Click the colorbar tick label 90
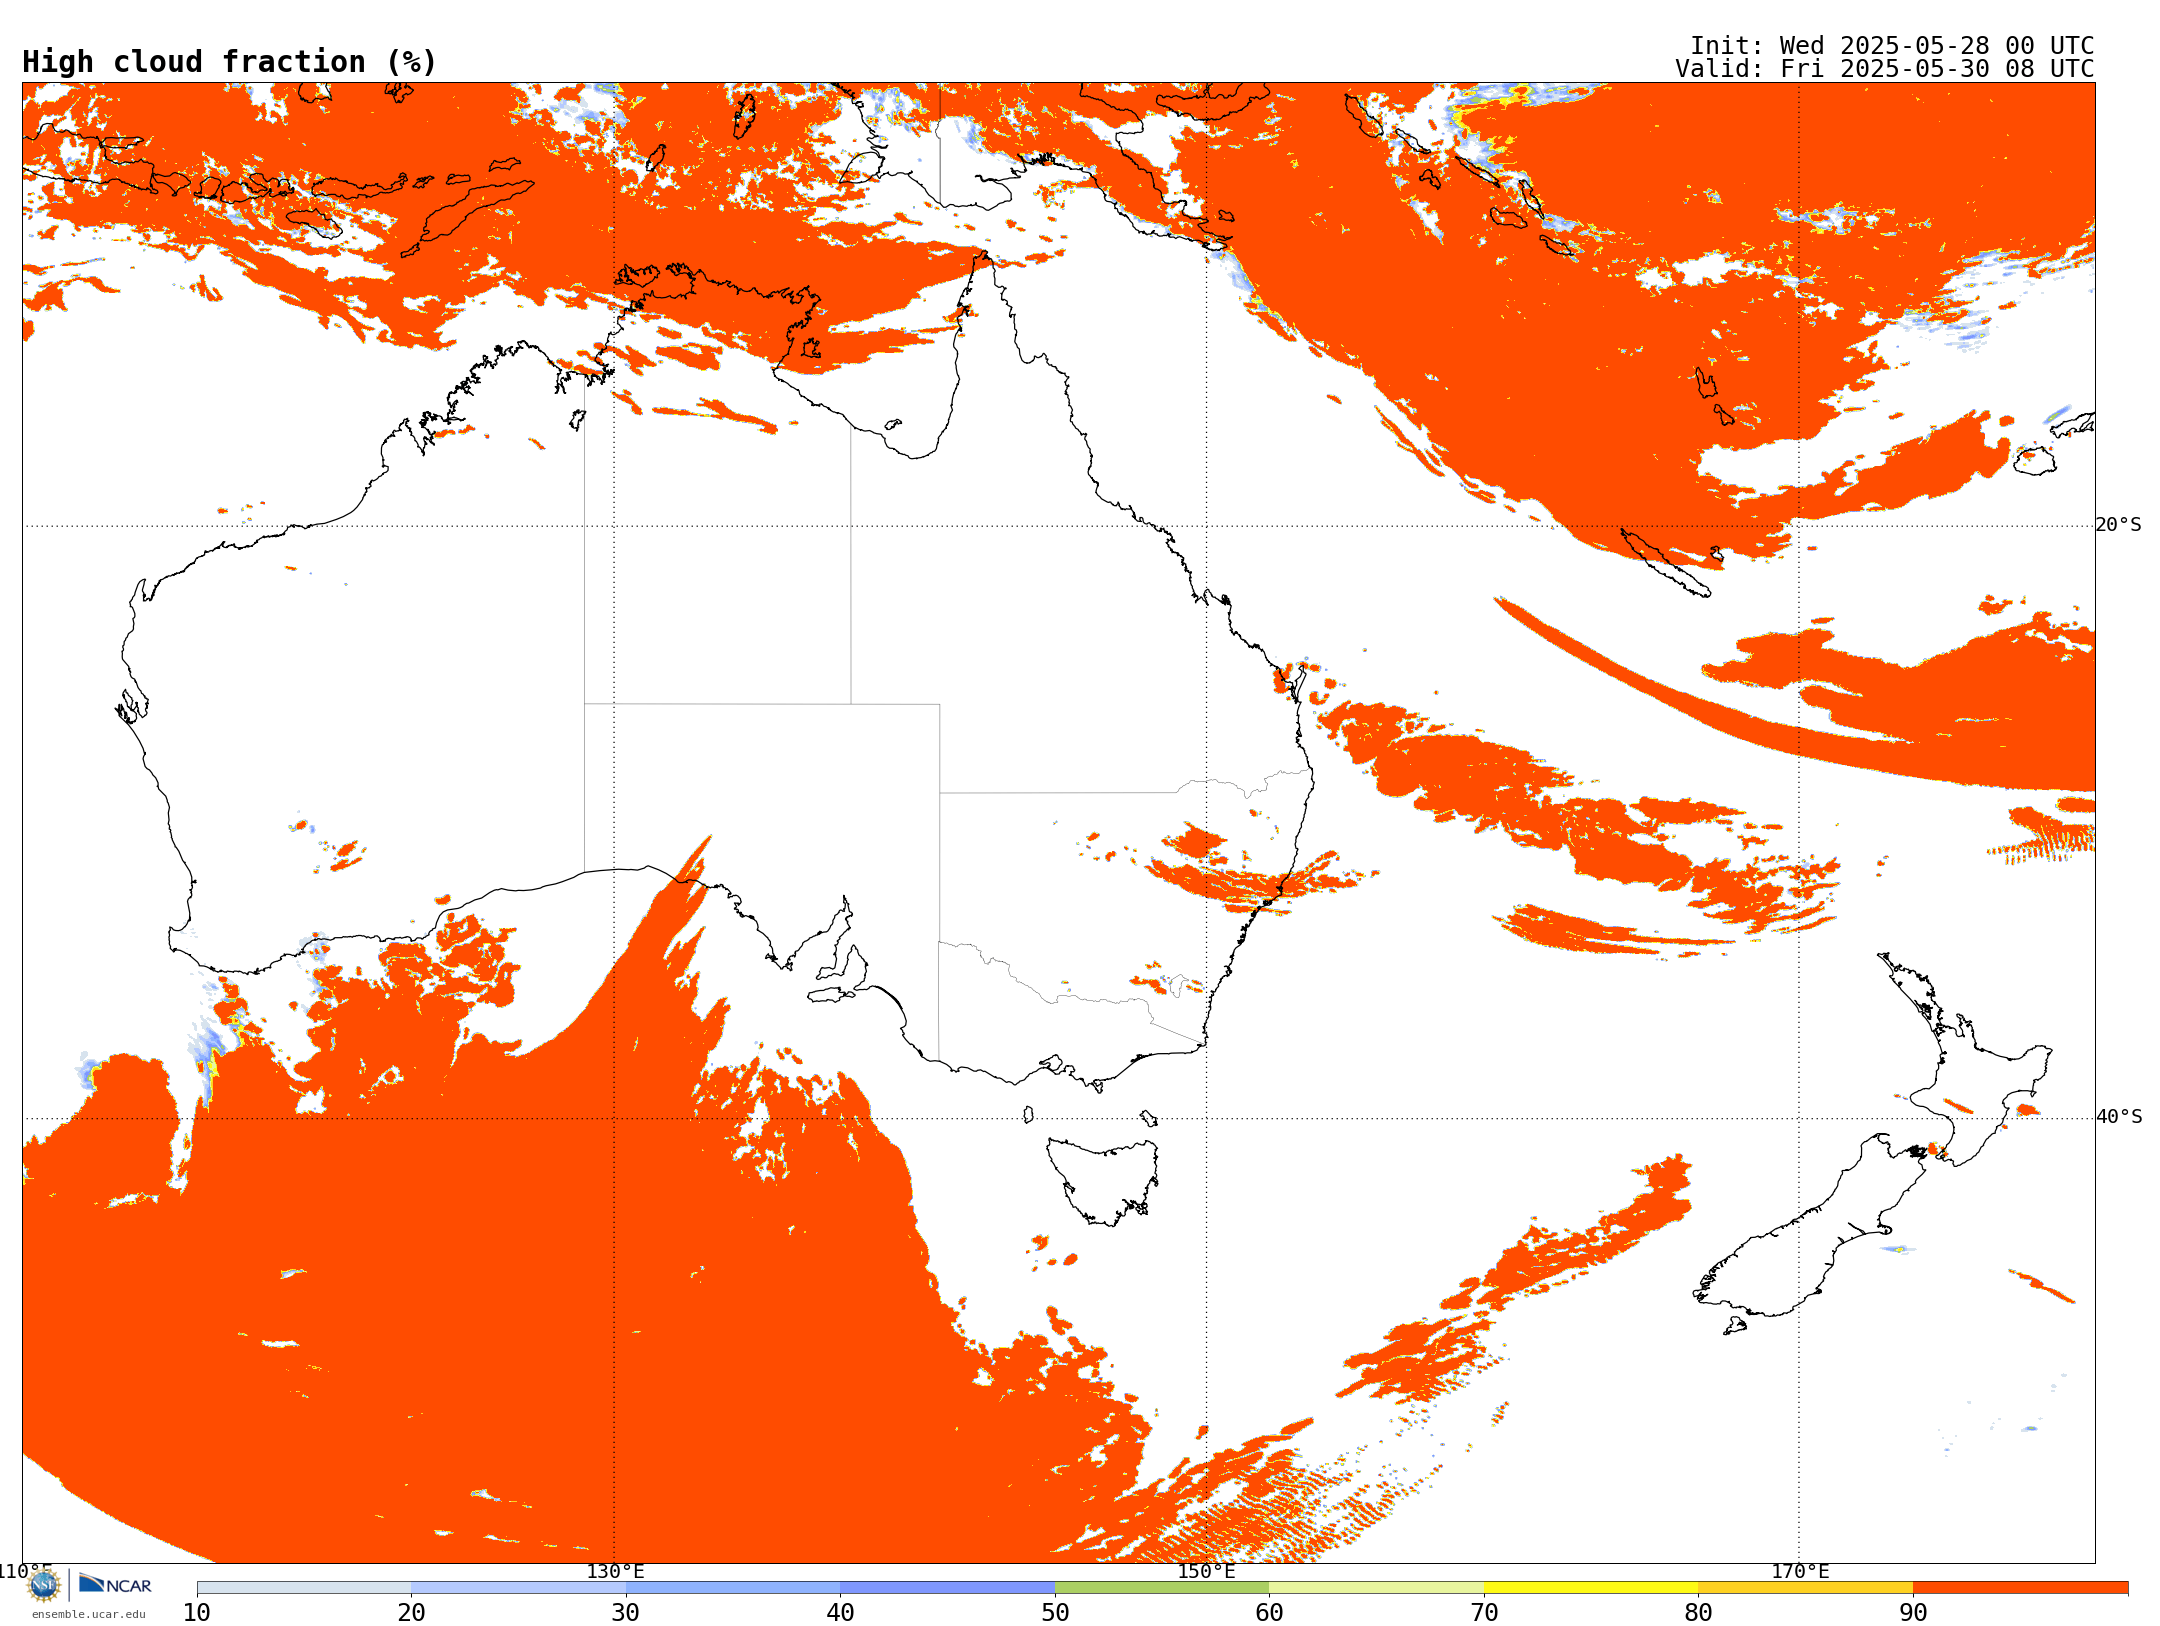Viewport: 2160px width, 1626px height. tap(1913, 1613)
